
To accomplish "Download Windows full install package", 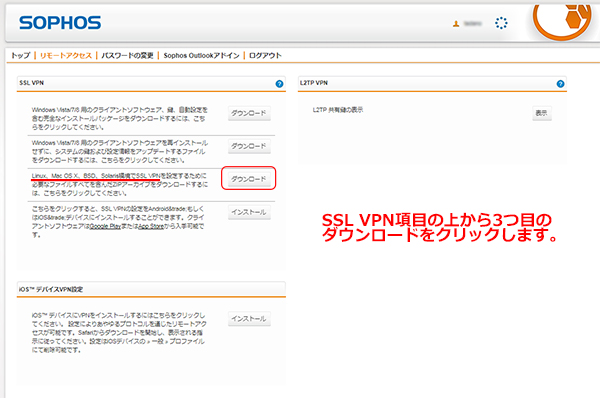I will click(x=249, y=113).
